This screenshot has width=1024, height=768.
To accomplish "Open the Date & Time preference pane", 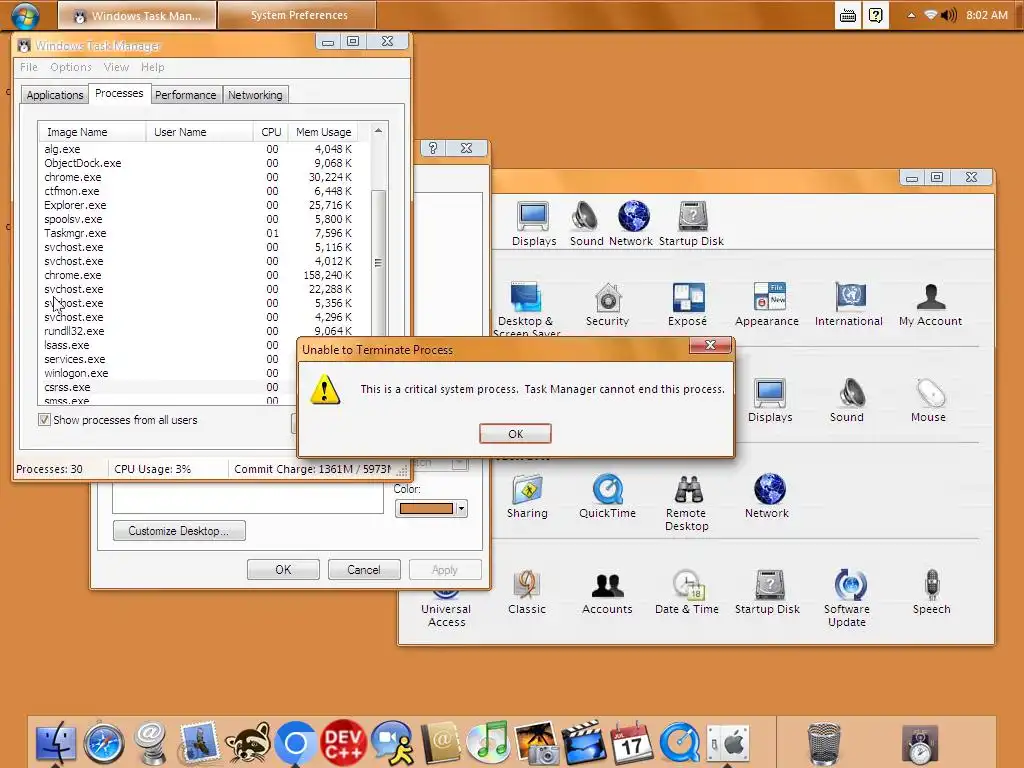I will pyautogui.click(x=687, y=592).
